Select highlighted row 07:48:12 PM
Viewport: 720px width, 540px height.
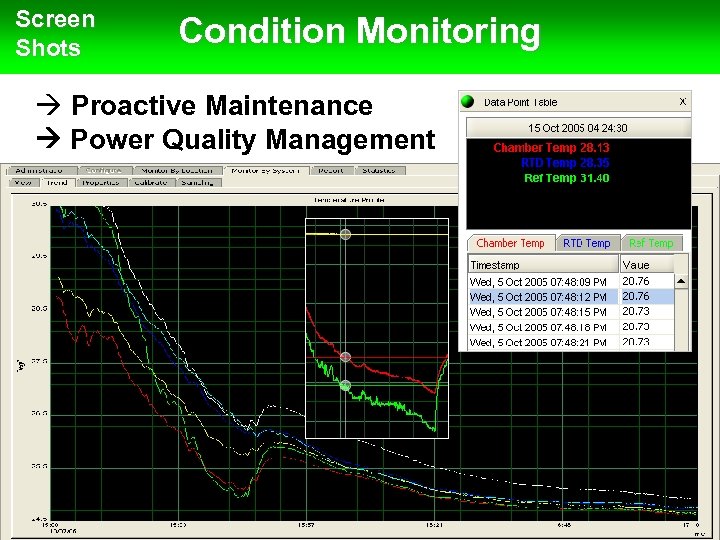pos(571,297)
